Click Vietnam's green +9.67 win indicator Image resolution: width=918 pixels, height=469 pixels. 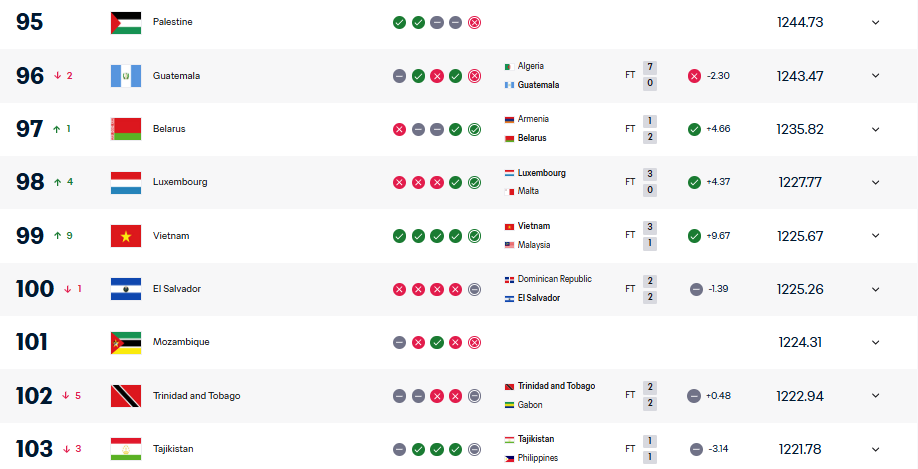pos(694,236)
